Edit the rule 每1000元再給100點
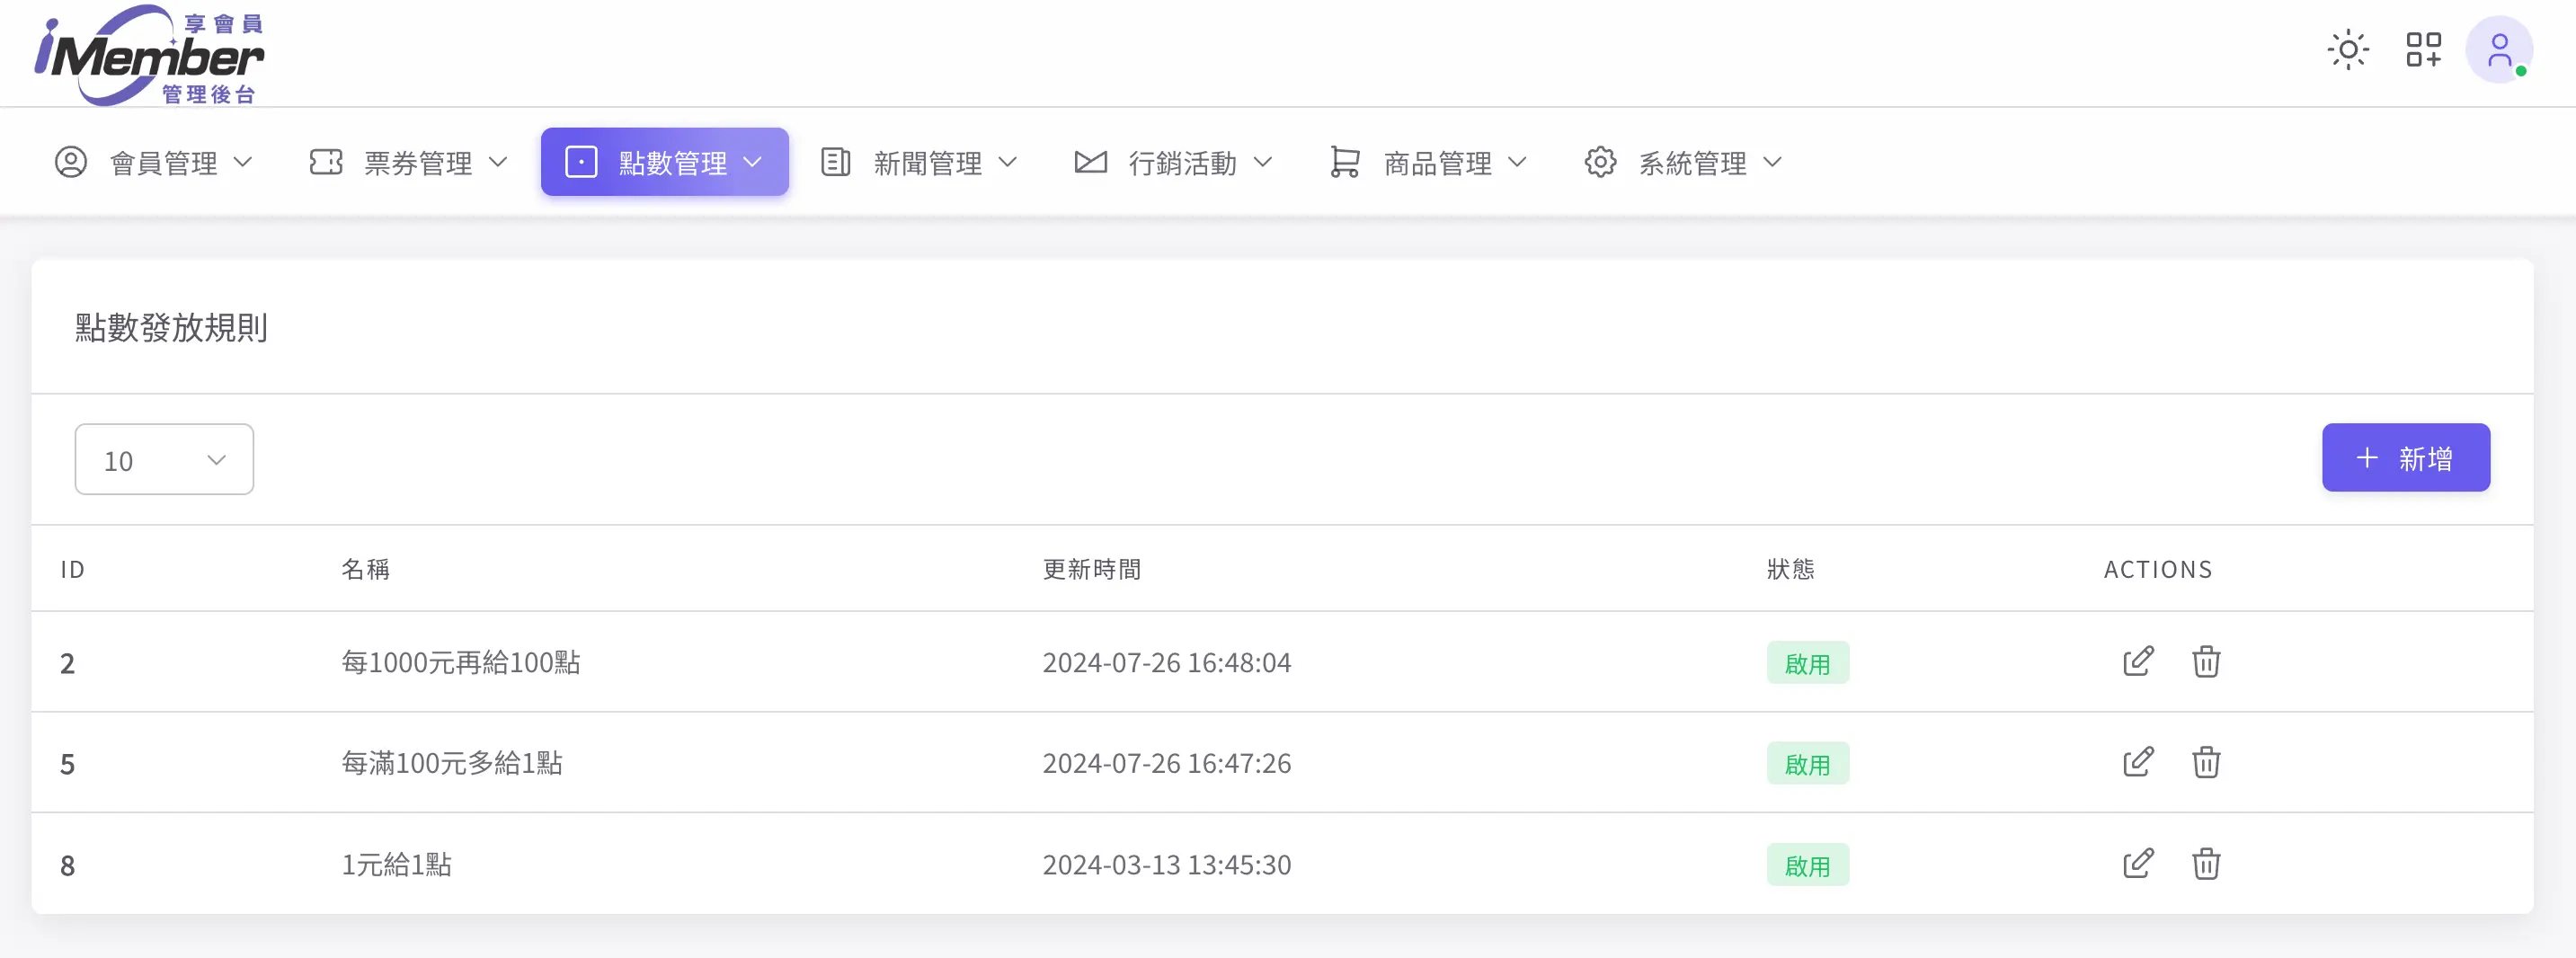Viewport: 2576px width, 958px height. [x=2137, y=662]
